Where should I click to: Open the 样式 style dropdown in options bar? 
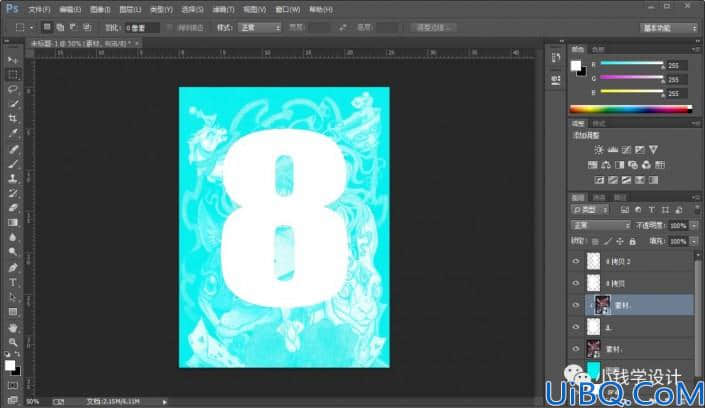(260, 28)
